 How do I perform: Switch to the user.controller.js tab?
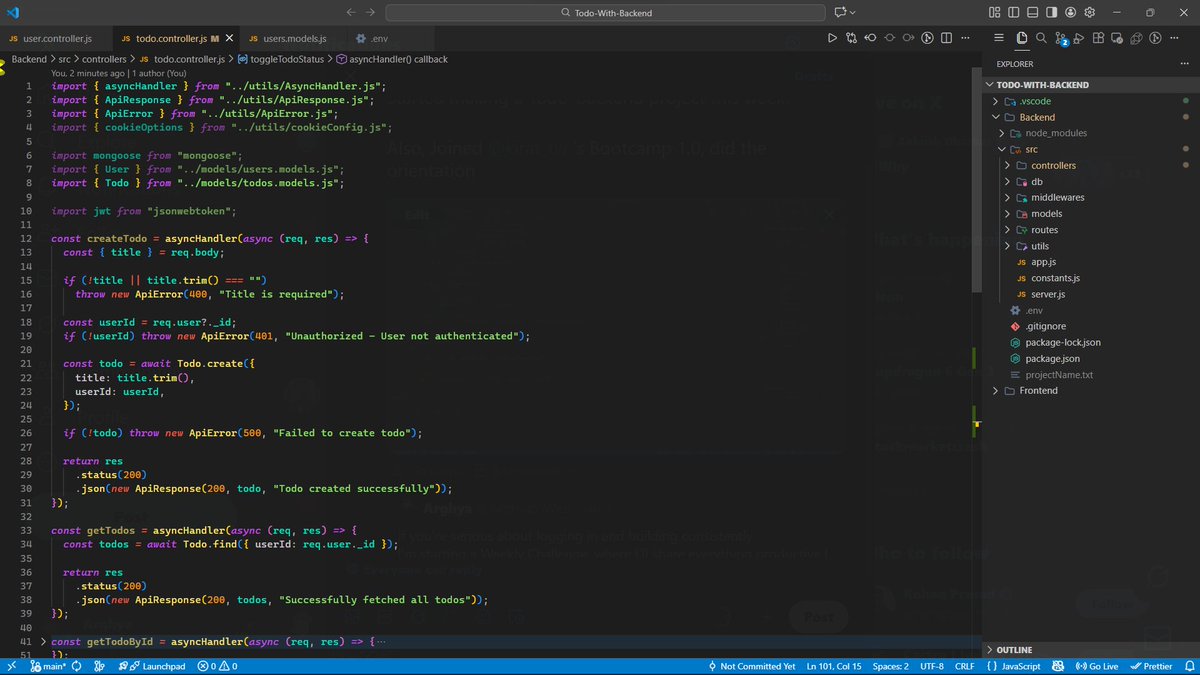[56, 38]
